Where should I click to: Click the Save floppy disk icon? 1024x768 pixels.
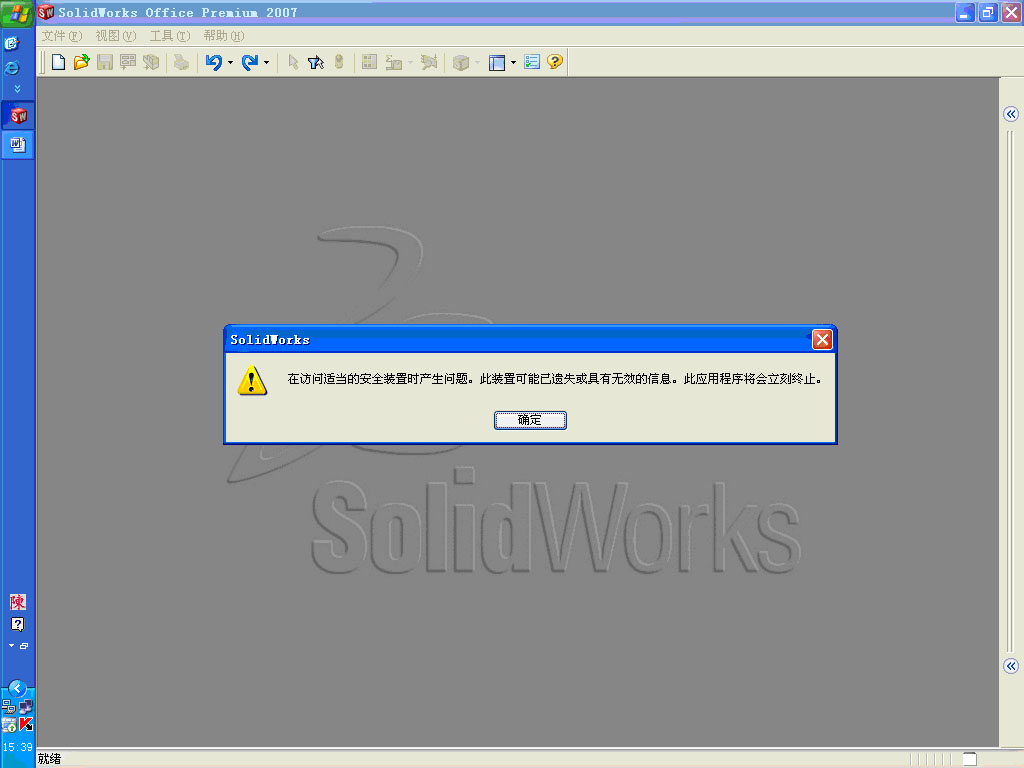pyautogui.click(x=104, y=62)
